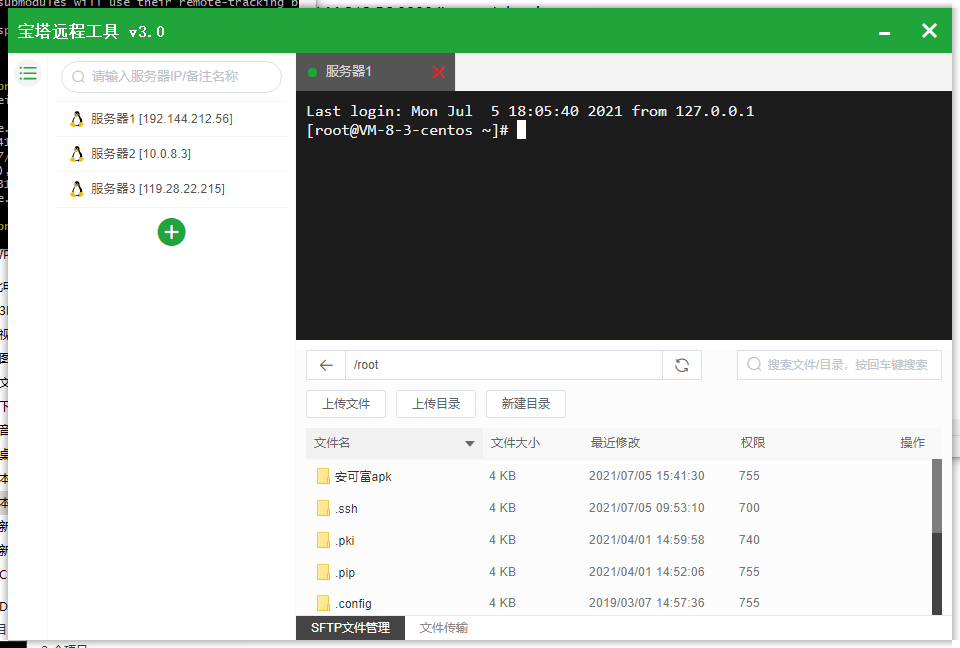Click modified date 2021/04/01 14:52:06
Viewport: 960px width, 648px height.
(x=647, y=571)
